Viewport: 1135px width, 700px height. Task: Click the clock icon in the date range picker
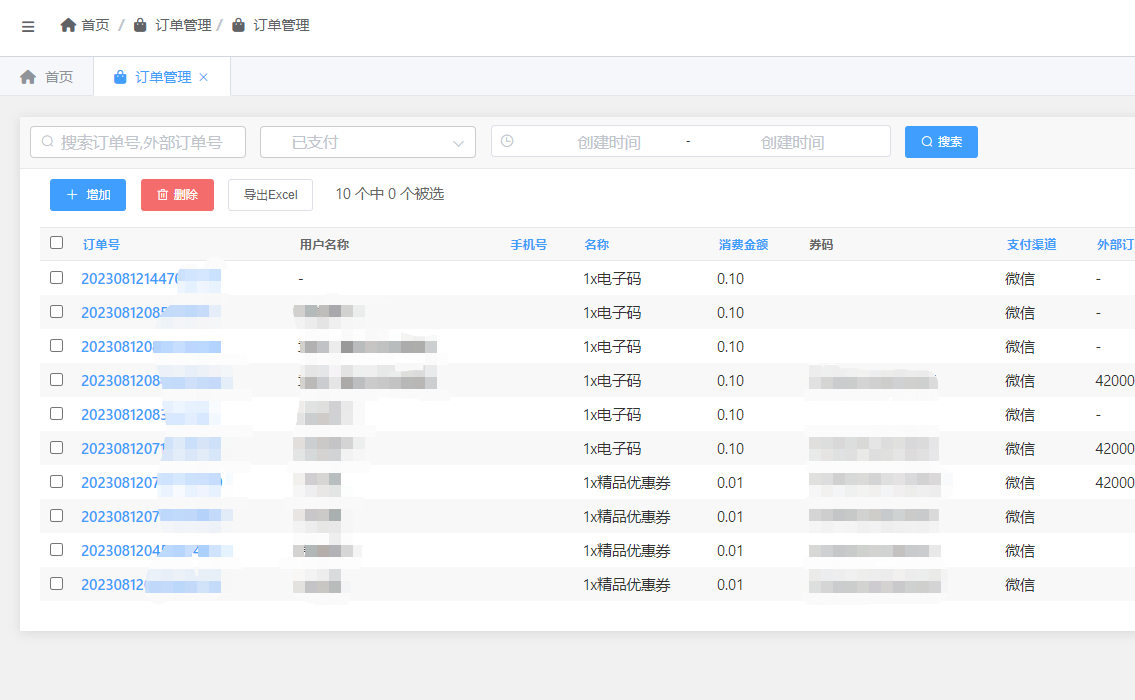pyautogui.click(x=507, y=142)
